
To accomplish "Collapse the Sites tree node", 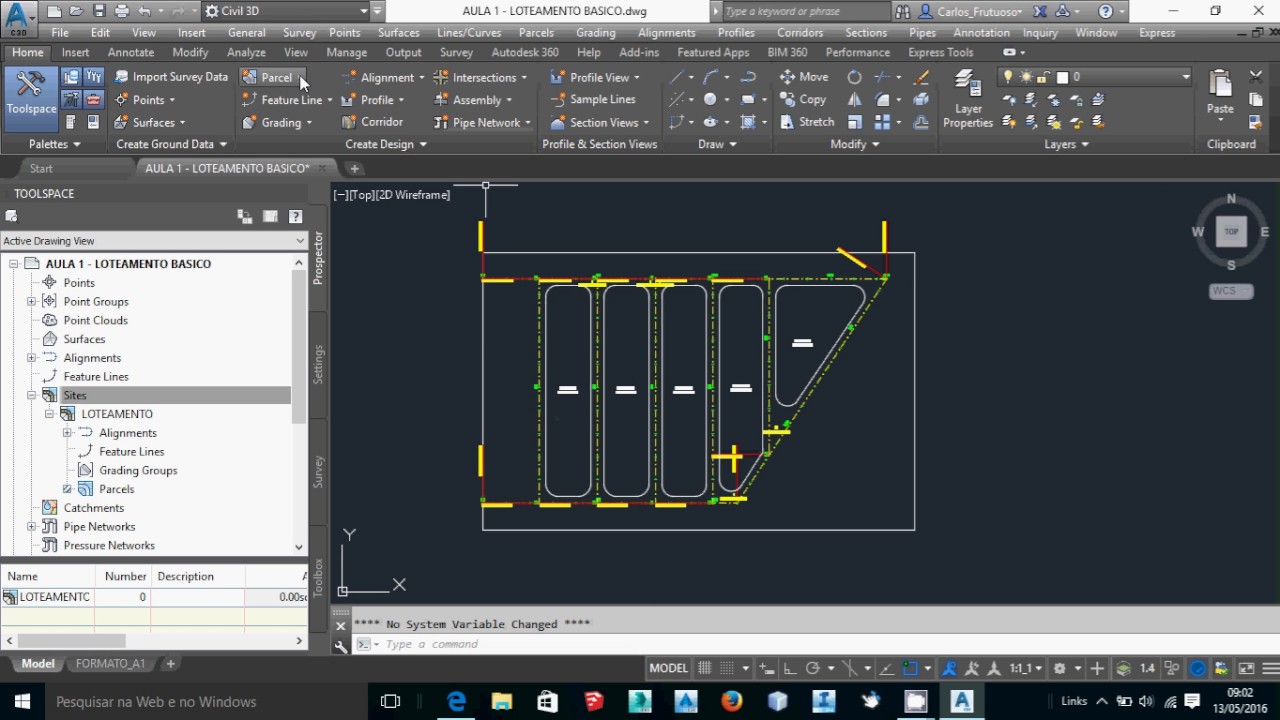I will coord(31,395).
